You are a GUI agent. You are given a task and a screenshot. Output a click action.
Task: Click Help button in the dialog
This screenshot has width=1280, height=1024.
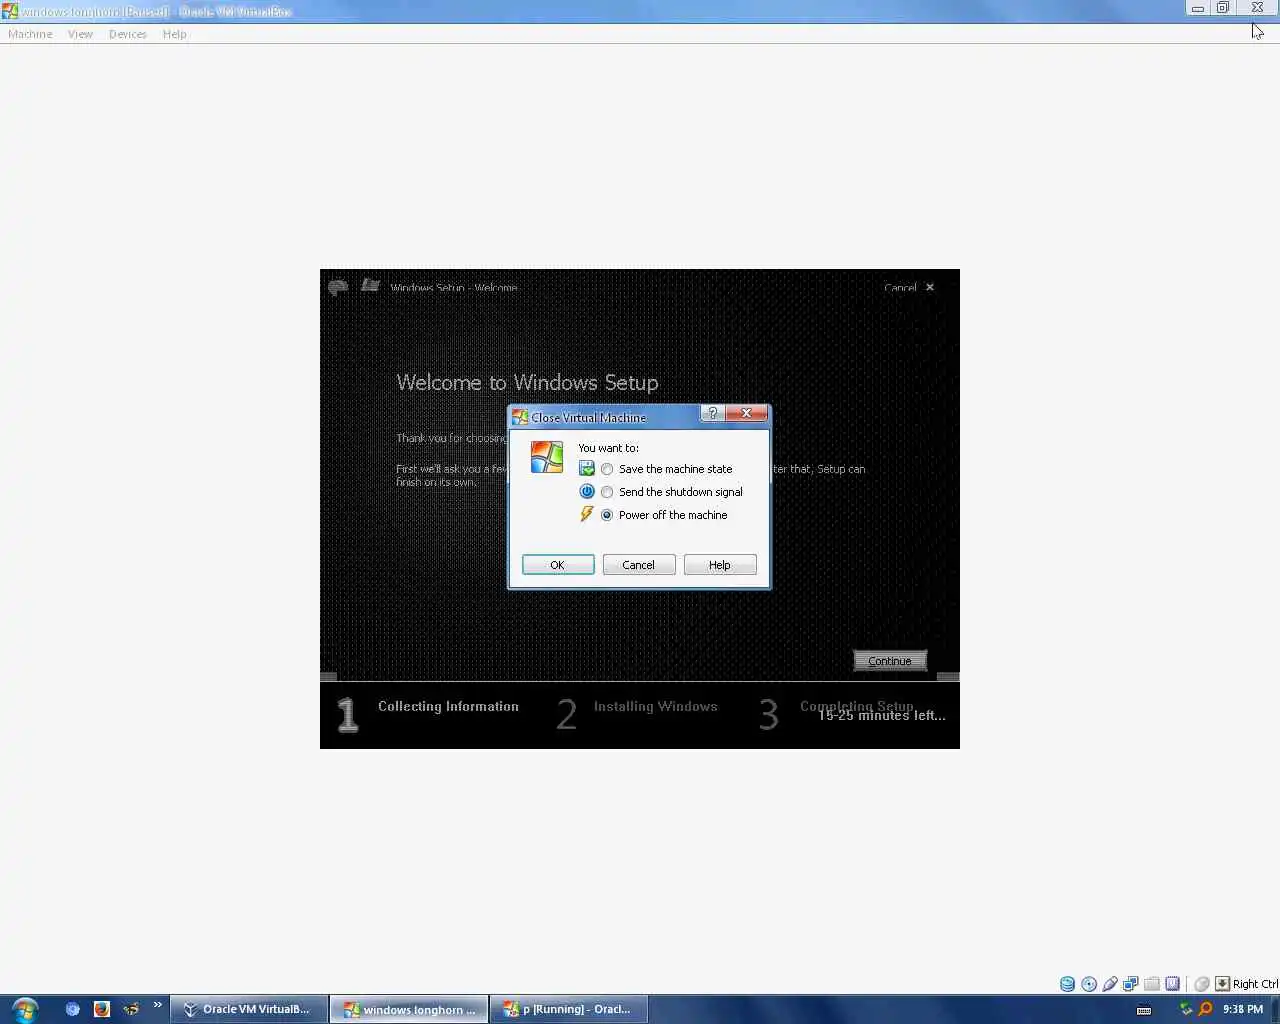click(x=720, y=565)
